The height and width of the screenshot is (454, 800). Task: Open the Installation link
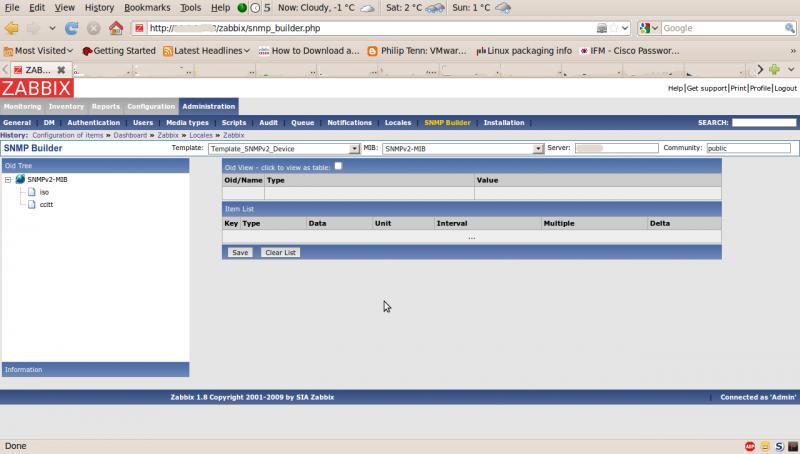504,122
